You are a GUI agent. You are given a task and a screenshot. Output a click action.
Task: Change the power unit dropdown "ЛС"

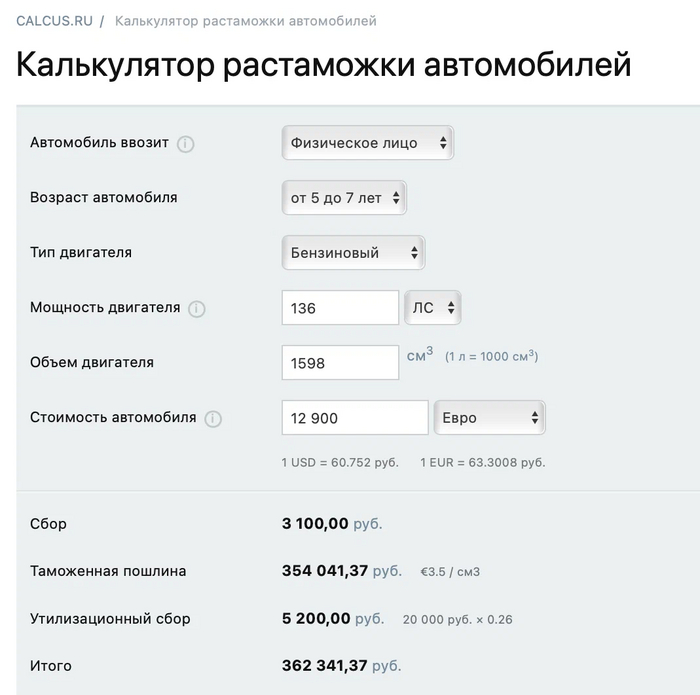pos(433,308)
